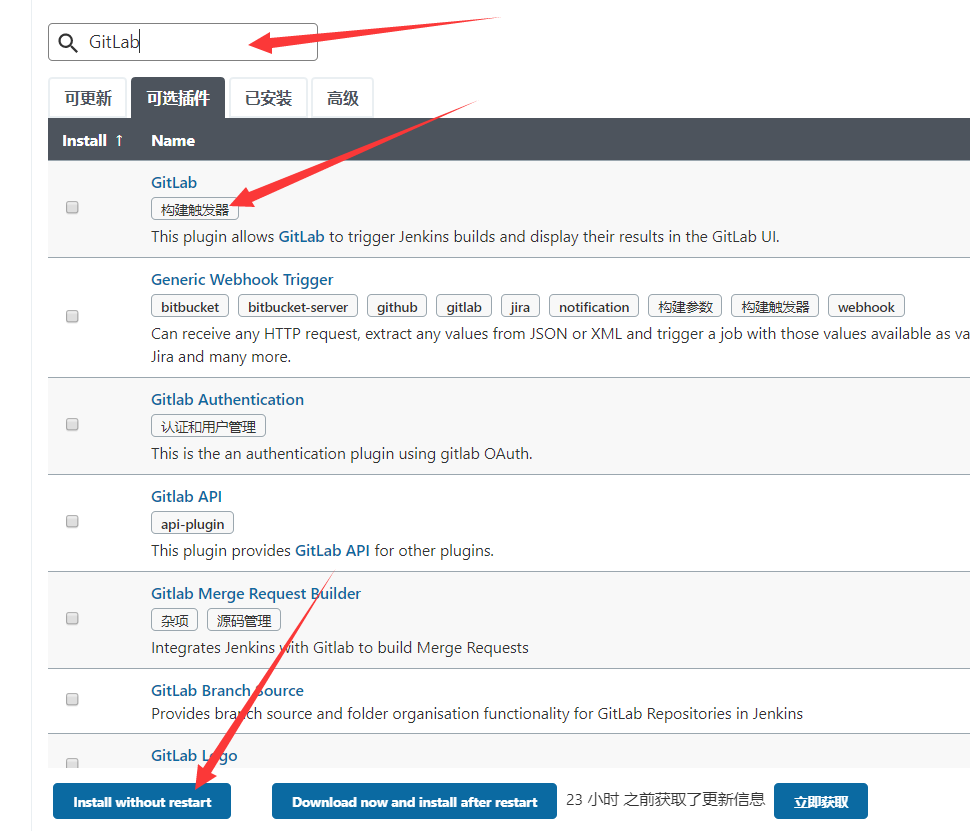Open the Gitlab API plugin title link
This screenshot has width=970, height=831.
click(x=186, y=497)
